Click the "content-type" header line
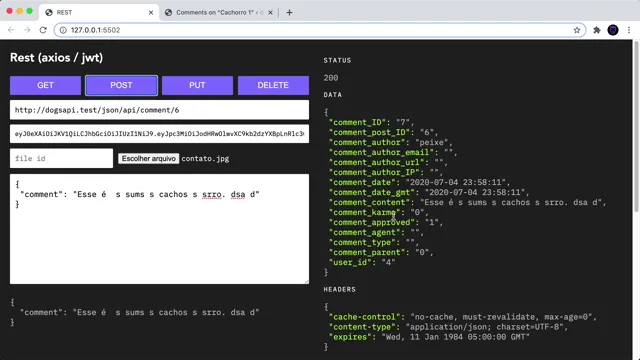Image resolution: width=640 pixels, height=360 pixels. (x=448, y=327)
